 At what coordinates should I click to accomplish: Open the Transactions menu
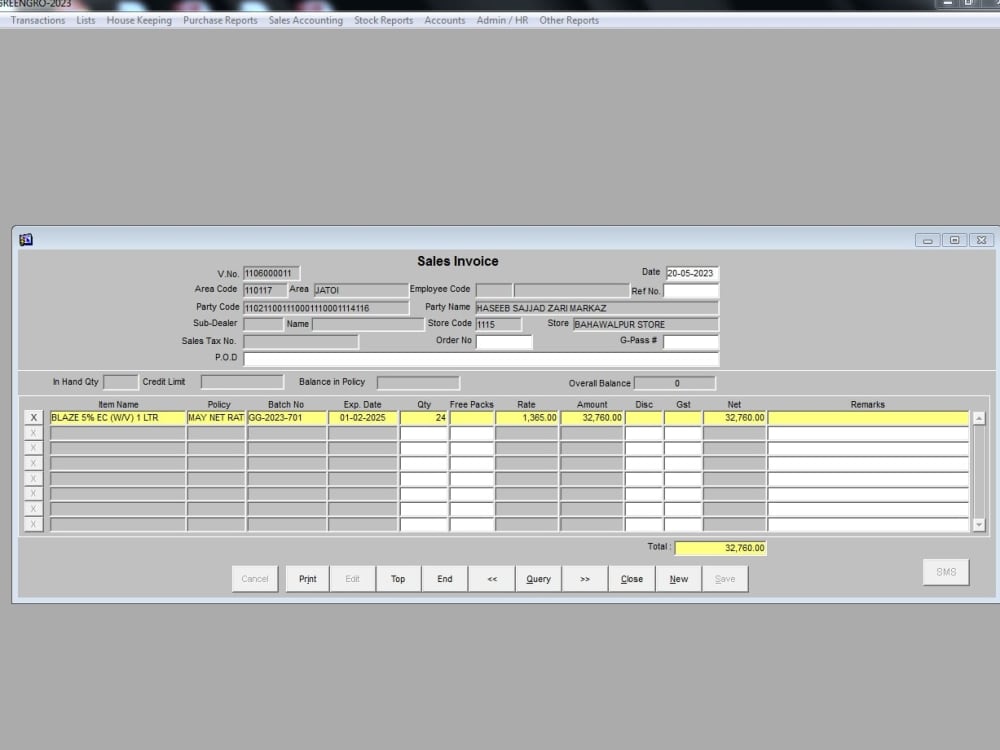37,20
